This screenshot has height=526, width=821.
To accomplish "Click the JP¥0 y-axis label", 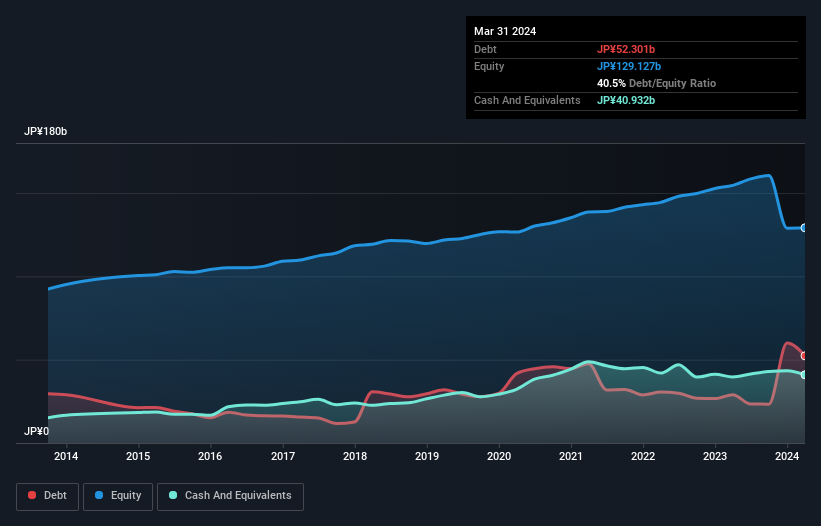I will (37, 431).
